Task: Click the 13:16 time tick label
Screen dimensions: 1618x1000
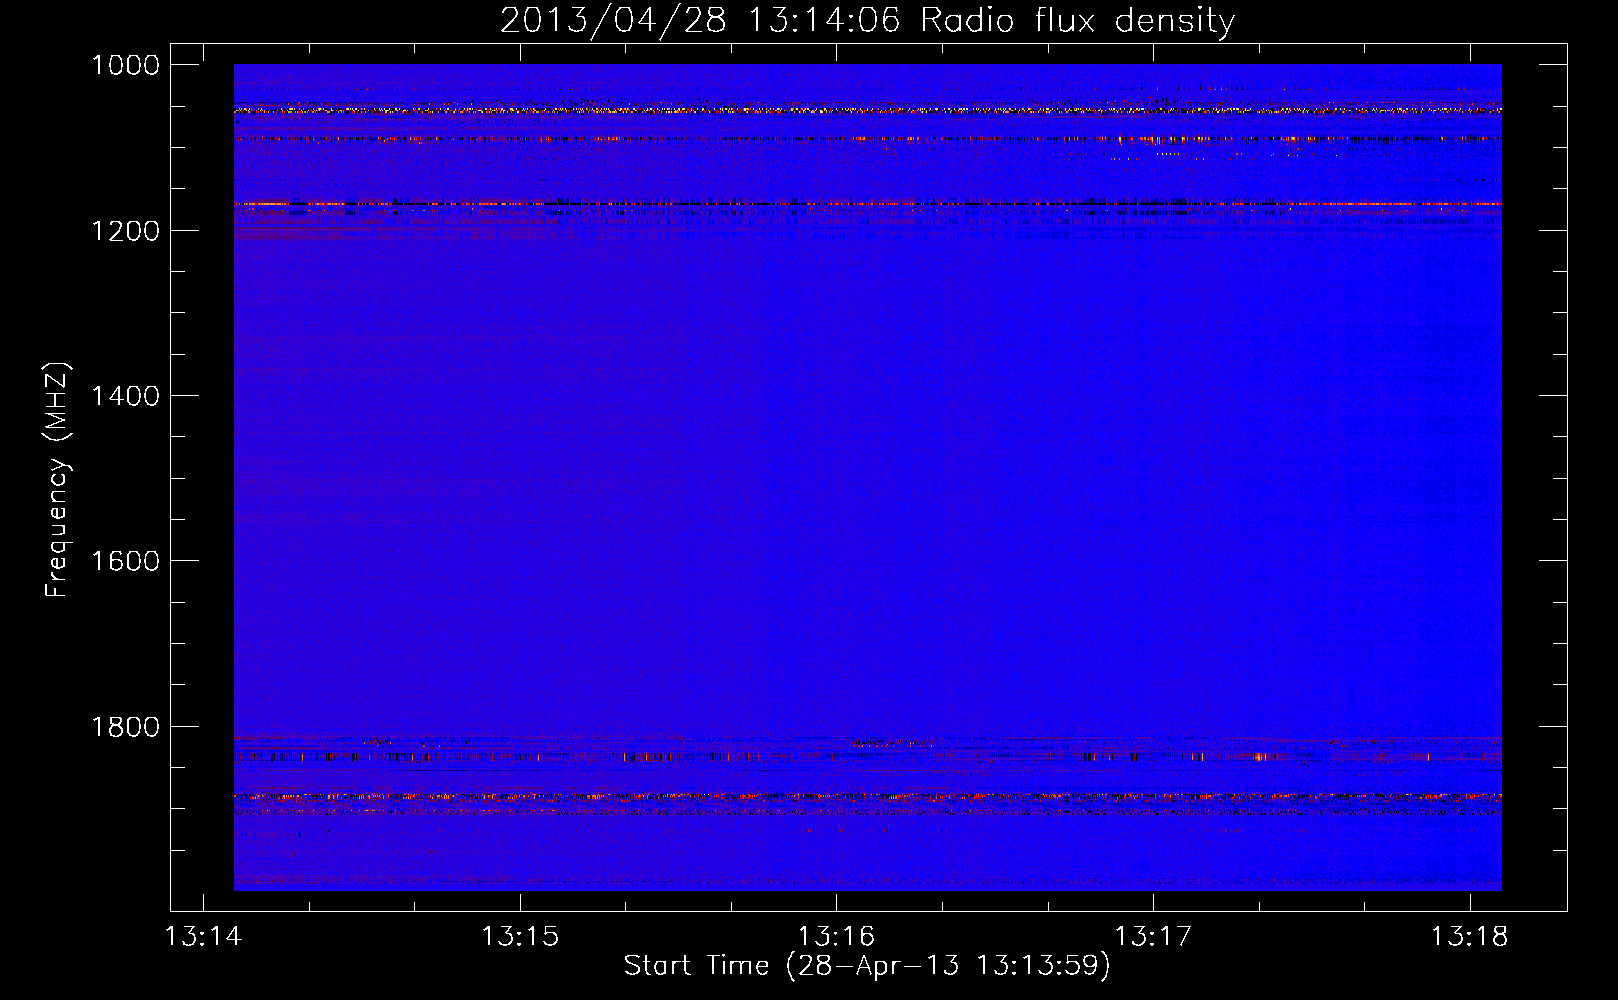Action: [836, 937]
